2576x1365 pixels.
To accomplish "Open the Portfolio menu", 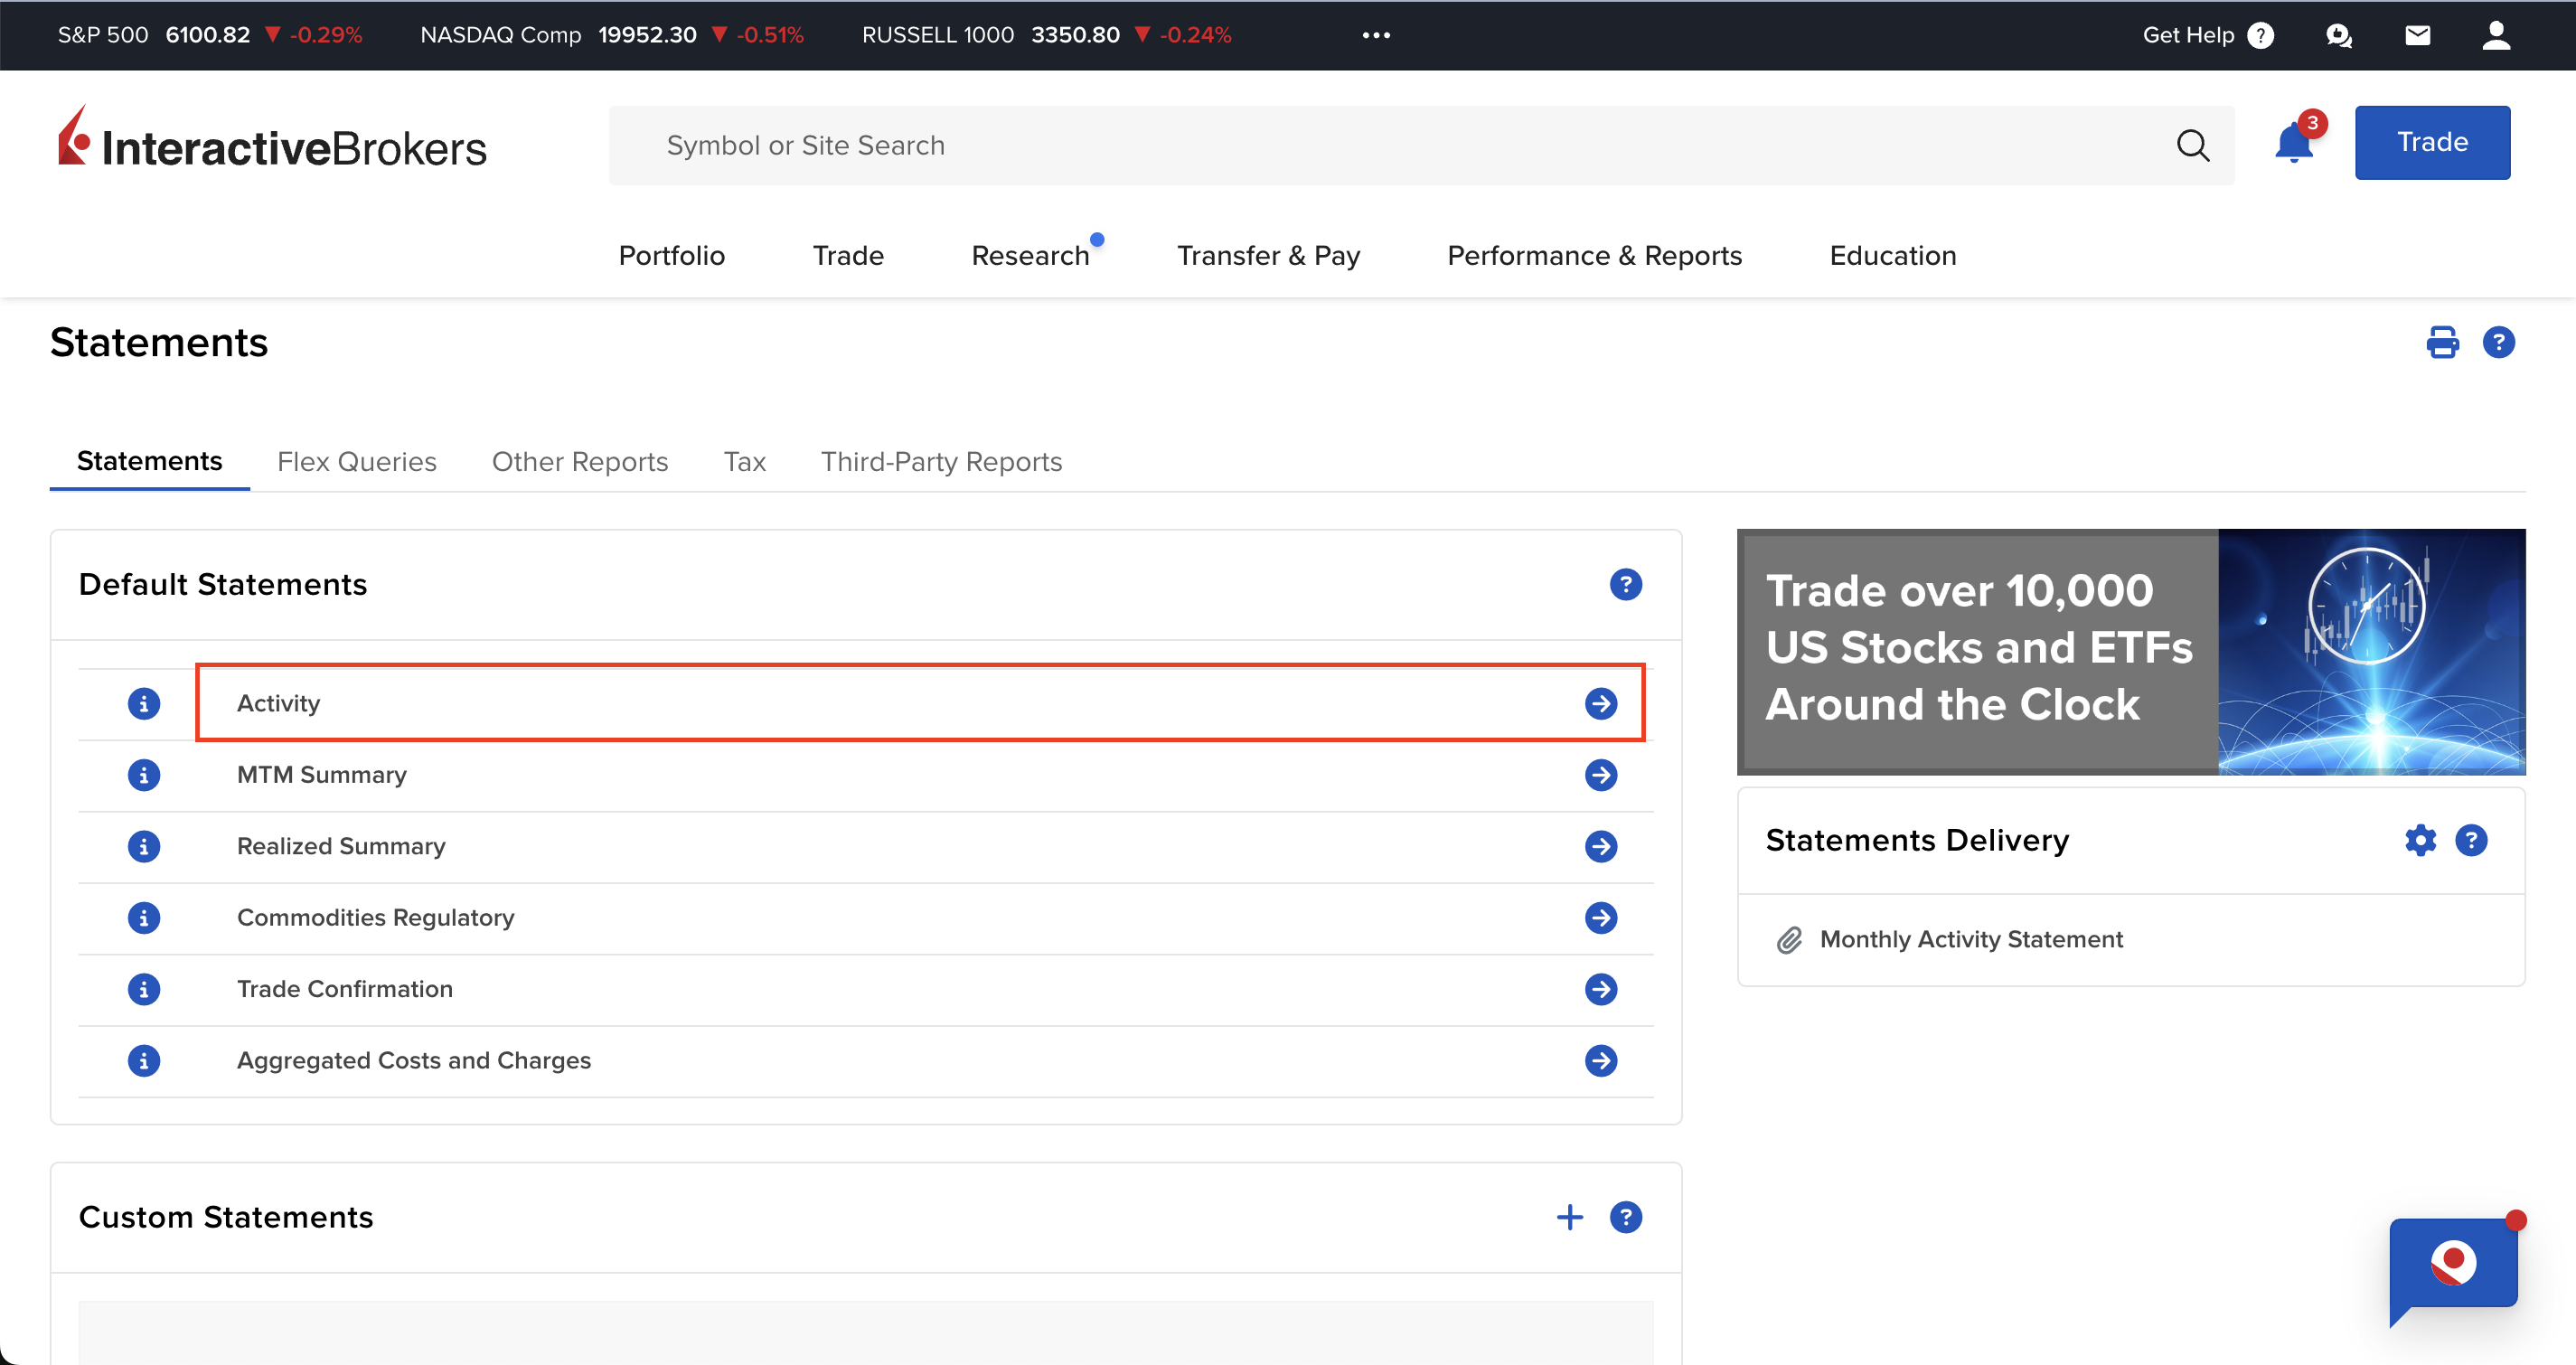I will (x=672, y=256).
